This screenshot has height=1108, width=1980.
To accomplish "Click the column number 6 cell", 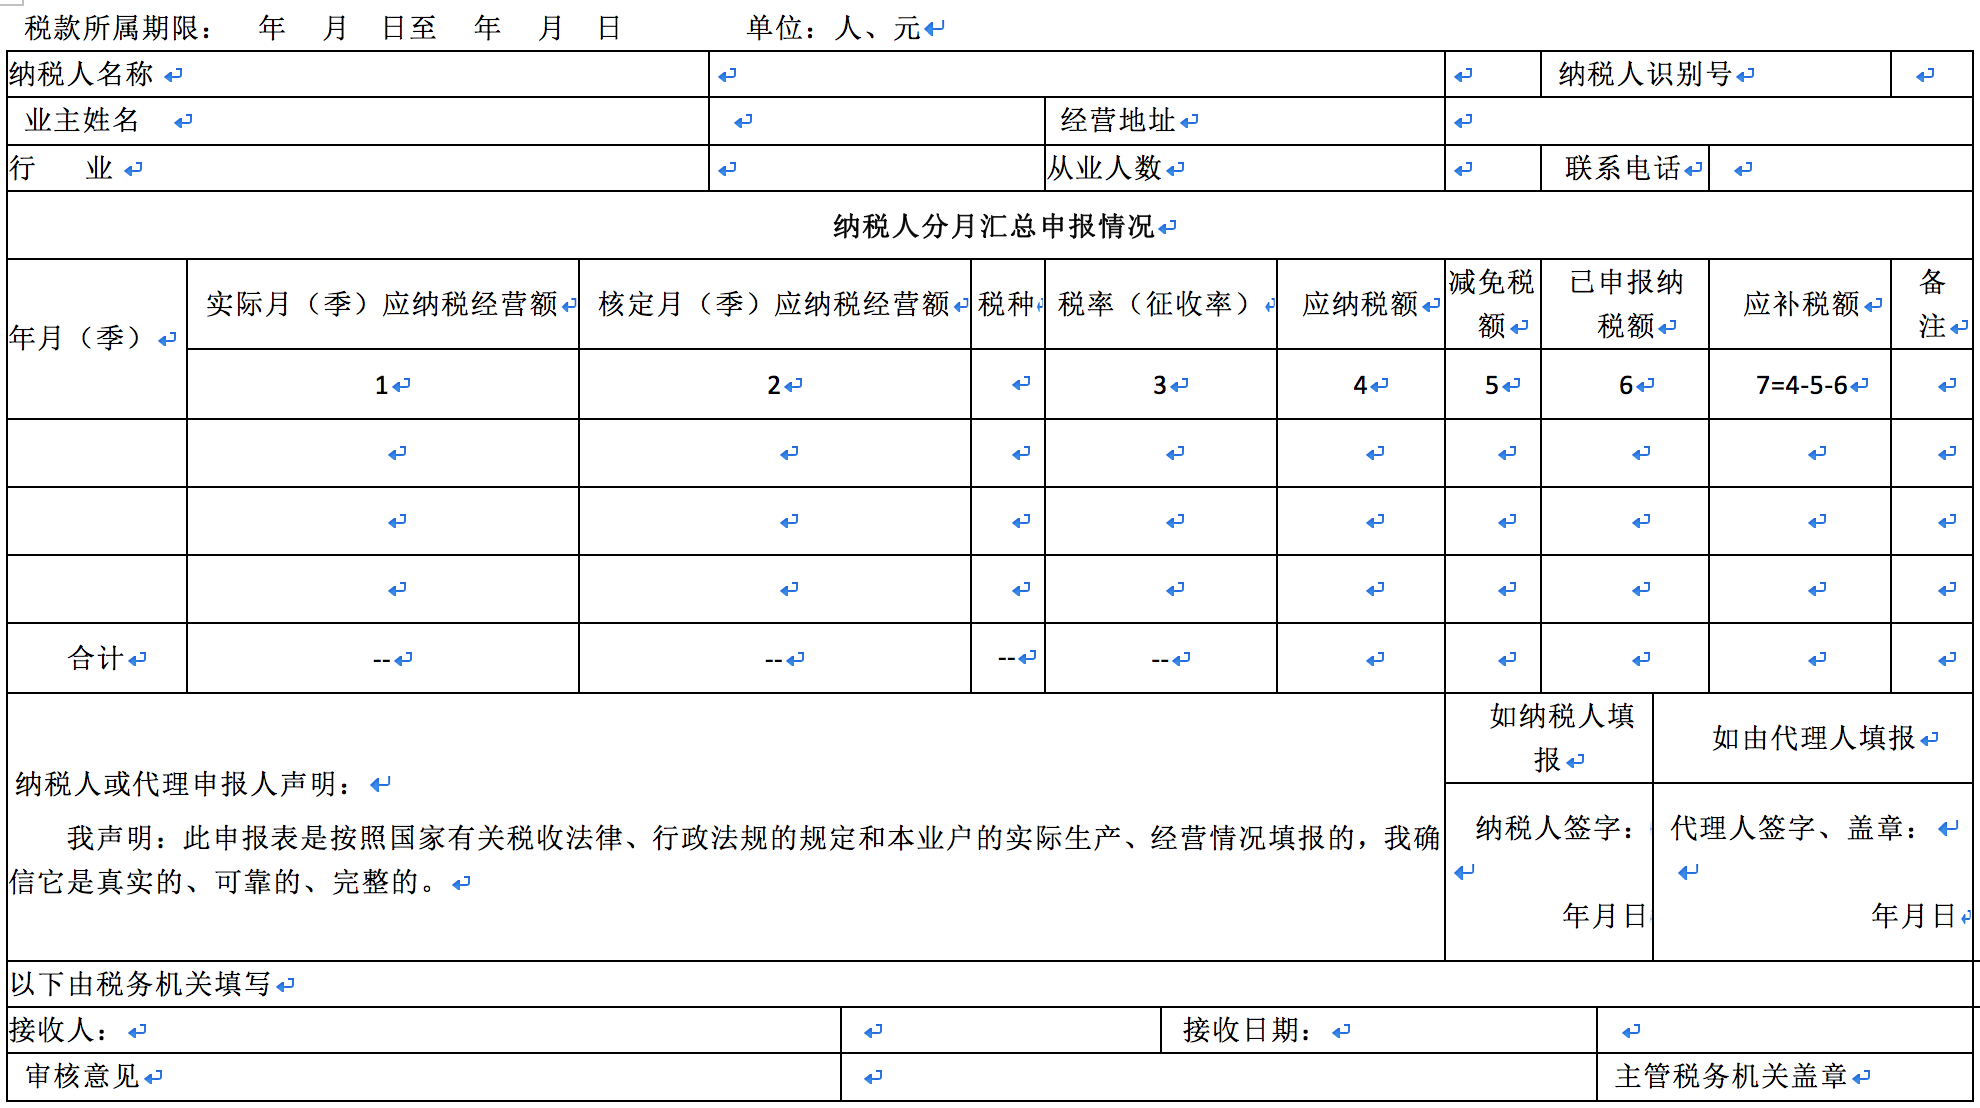I will click(1625, 385).
